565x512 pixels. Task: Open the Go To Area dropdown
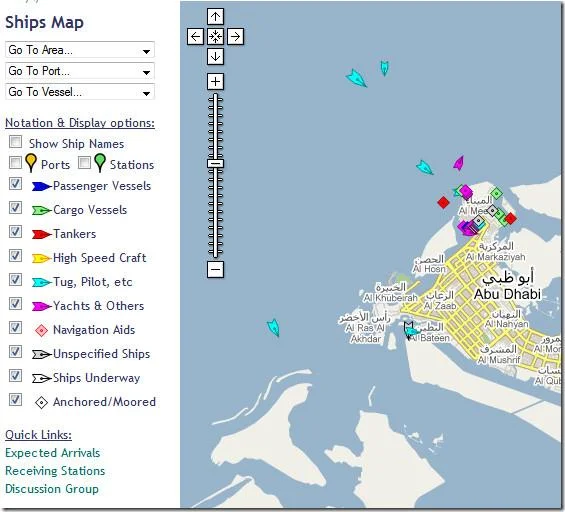[x=80, y=50]
